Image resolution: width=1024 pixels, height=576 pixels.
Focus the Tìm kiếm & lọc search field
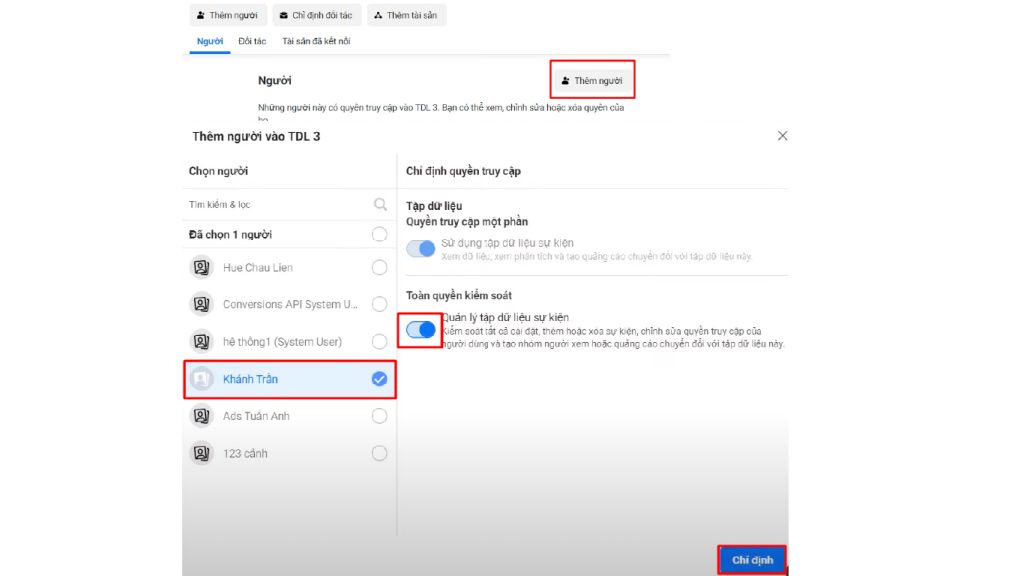click(x=275, y=204)
